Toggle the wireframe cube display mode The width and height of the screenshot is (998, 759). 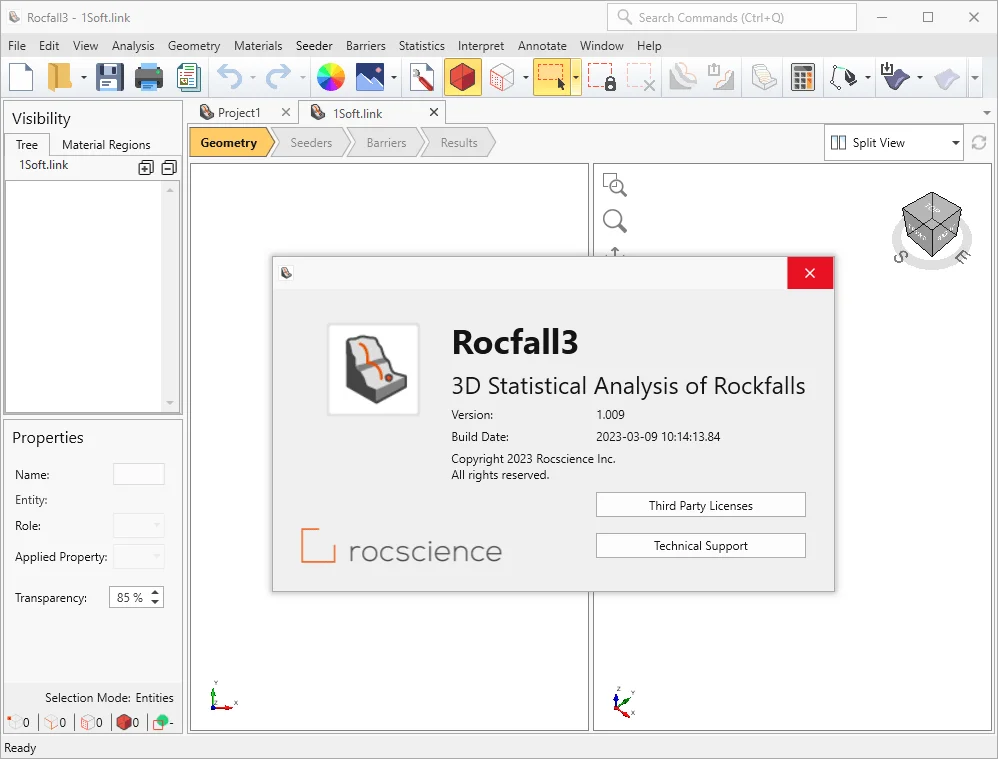[x=502, y=78]
